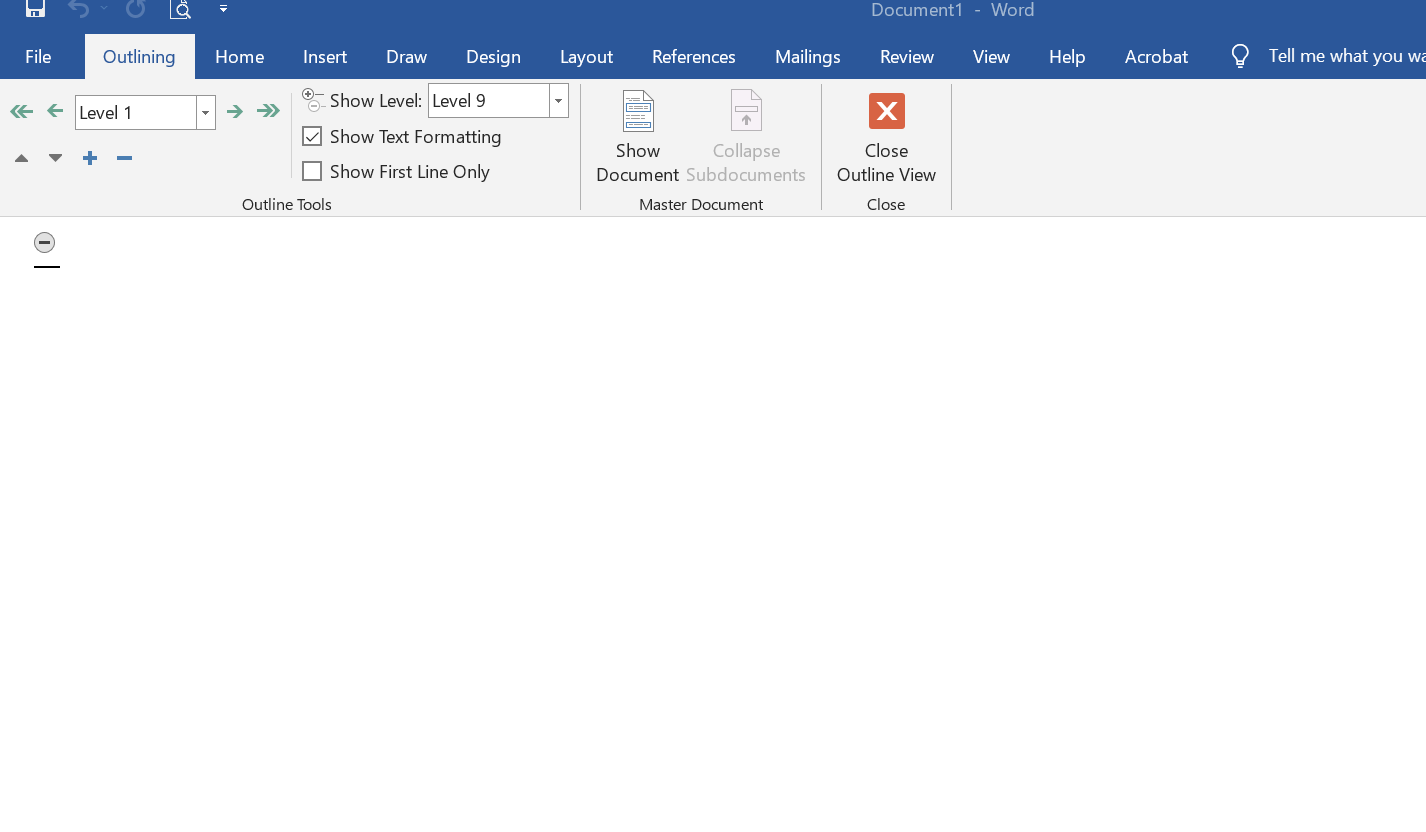
Task: Switch to the View tab
Action: point(991,57)
